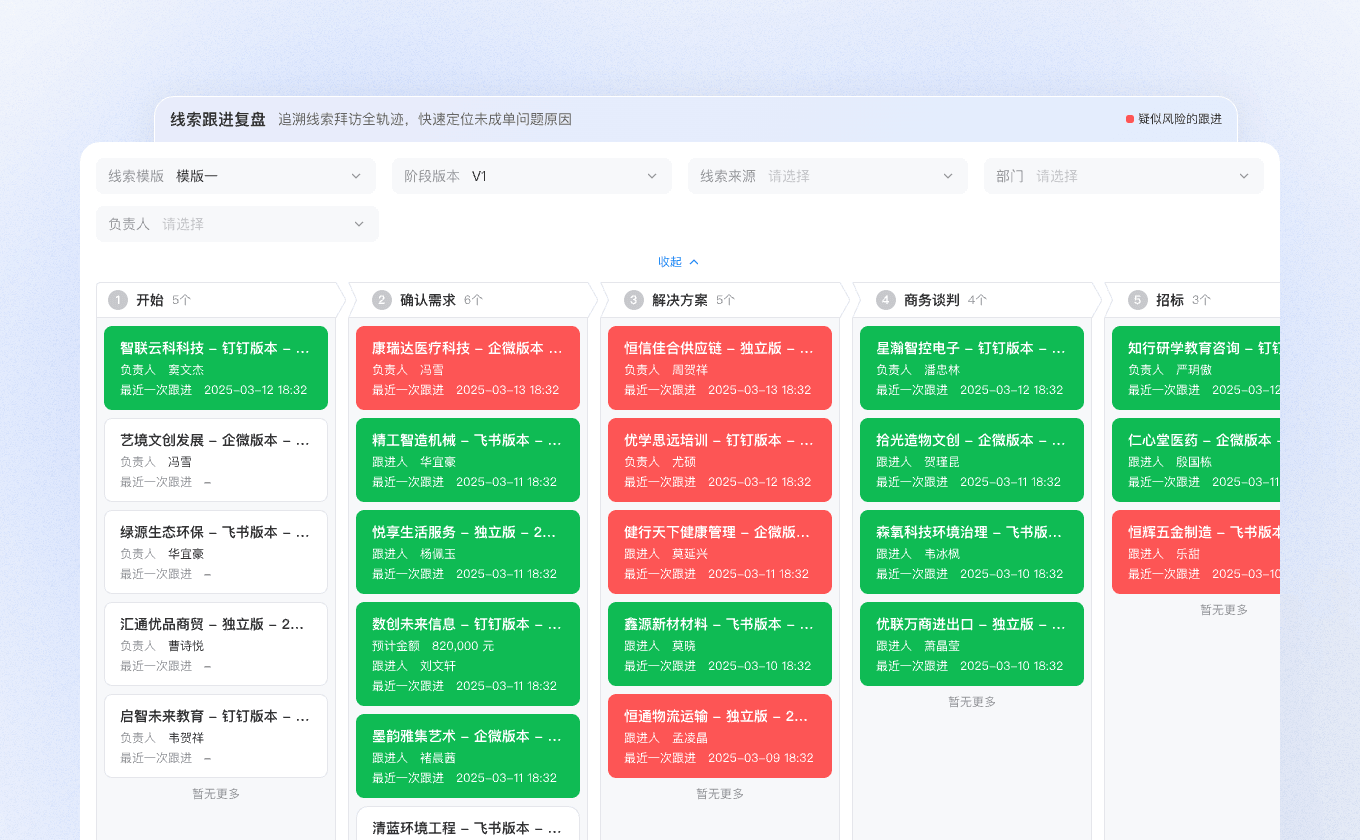Open 汇通优品商贸 lead card

[216, 644]
